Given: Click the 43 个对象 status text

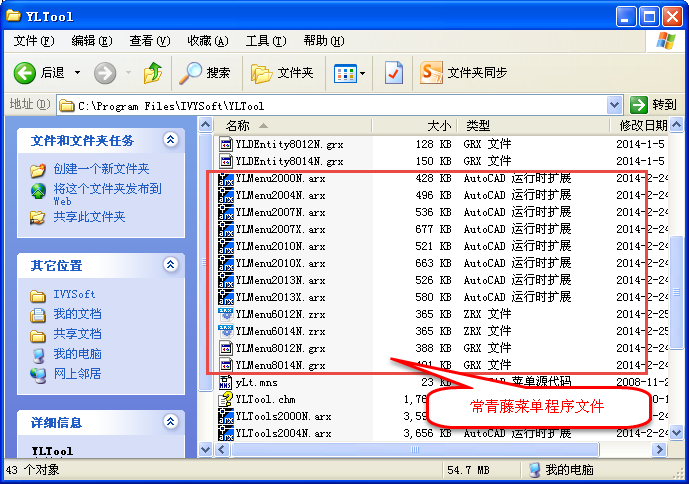Looking at the screenshot, I should (x=33, y=470).
